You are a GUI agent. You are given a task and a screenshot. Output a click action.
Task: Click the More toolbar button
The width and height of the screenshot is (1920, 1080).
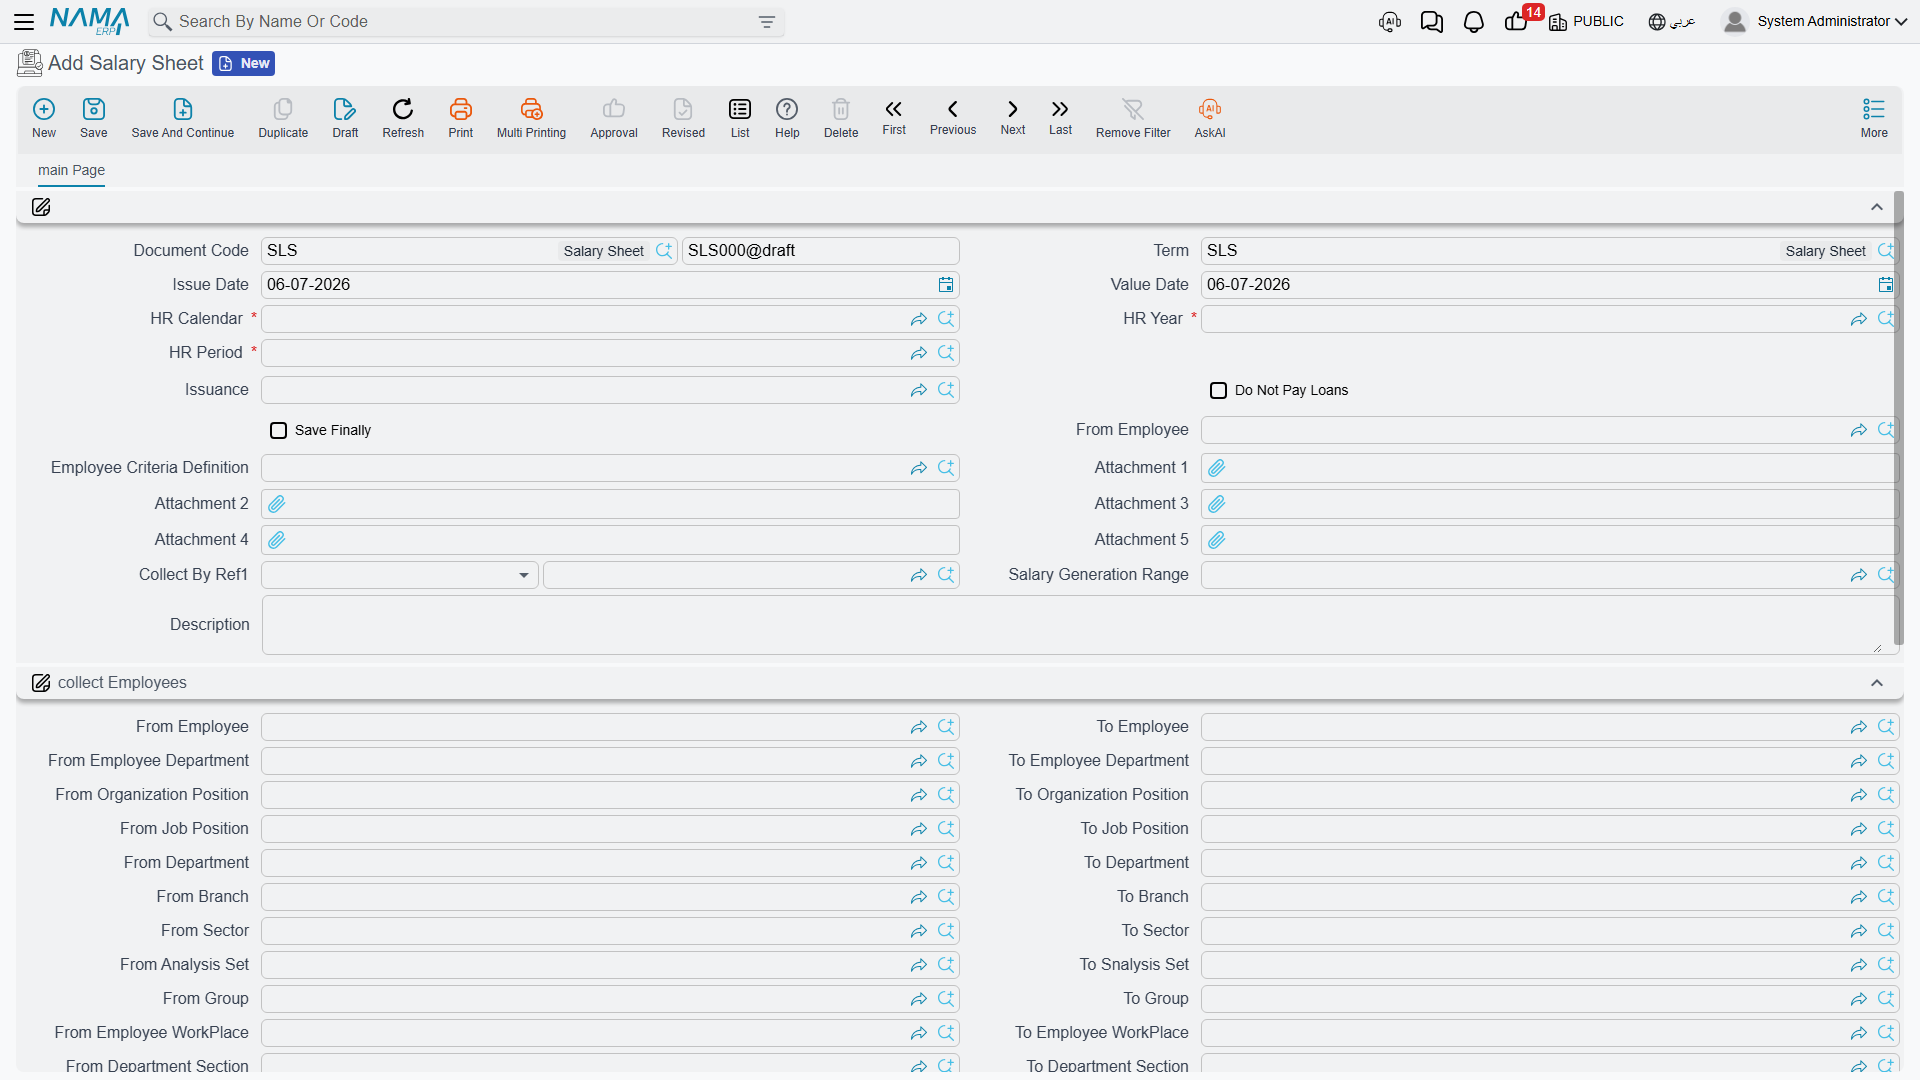(x=1874, y=118)
